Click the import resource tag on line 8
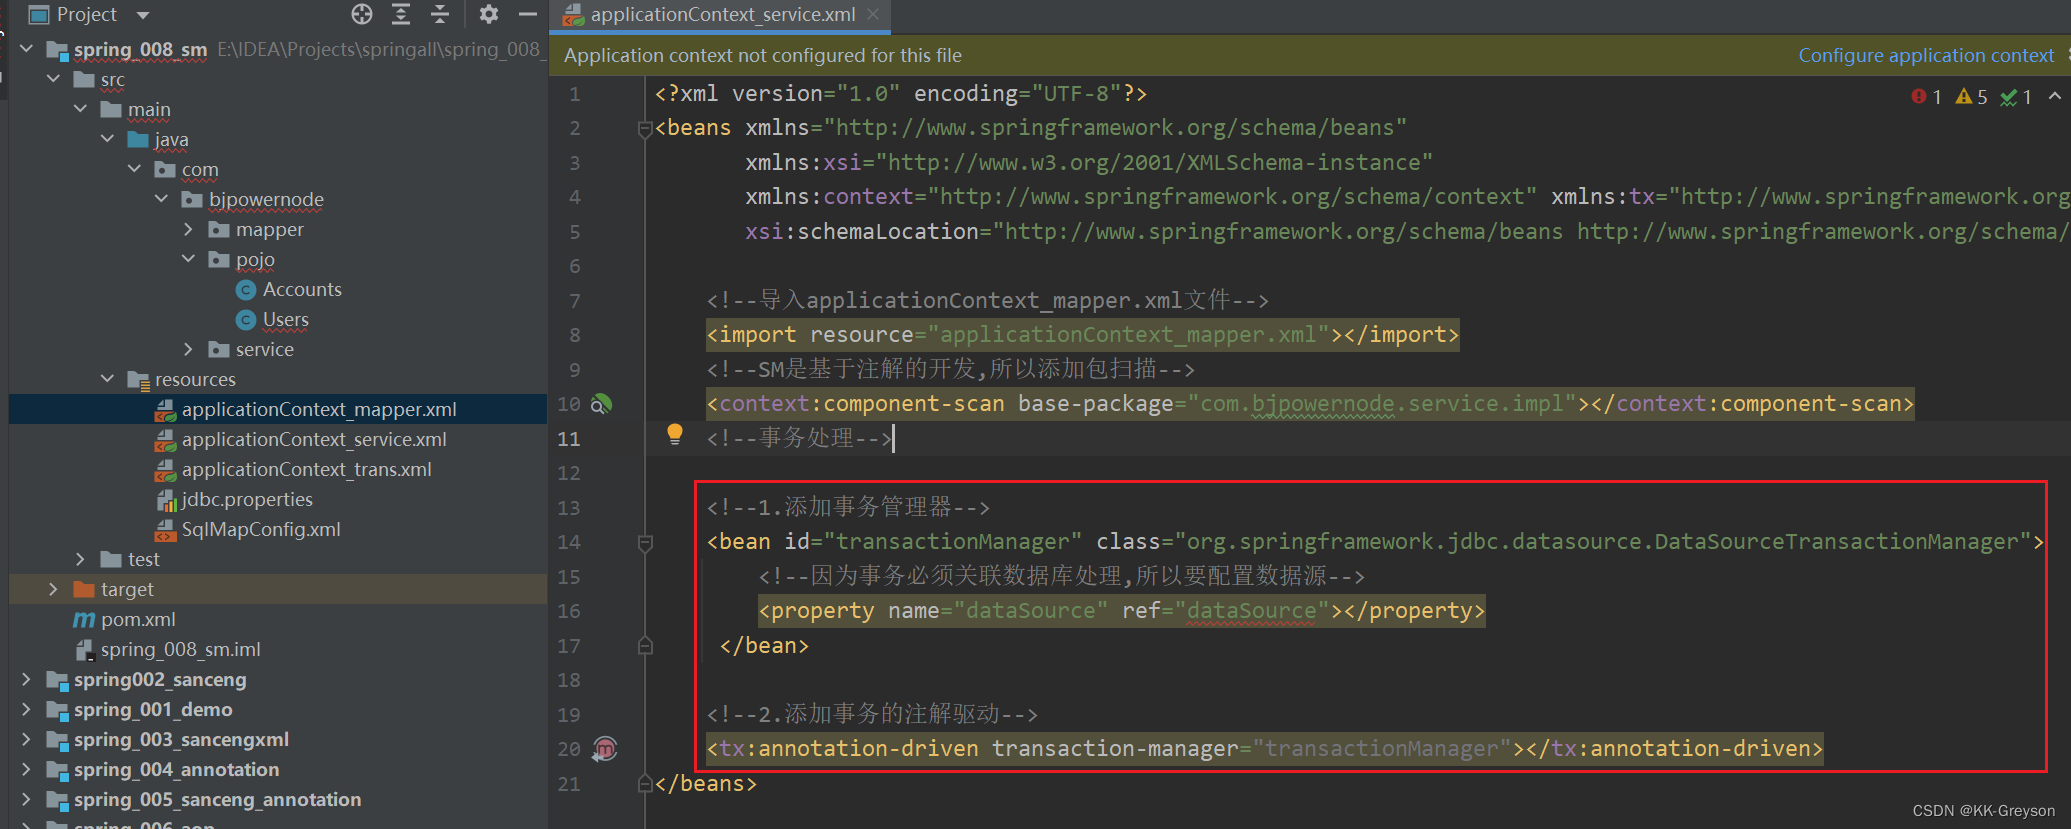The height and width of the screenshot is (829, 2071). point(1083,335)
